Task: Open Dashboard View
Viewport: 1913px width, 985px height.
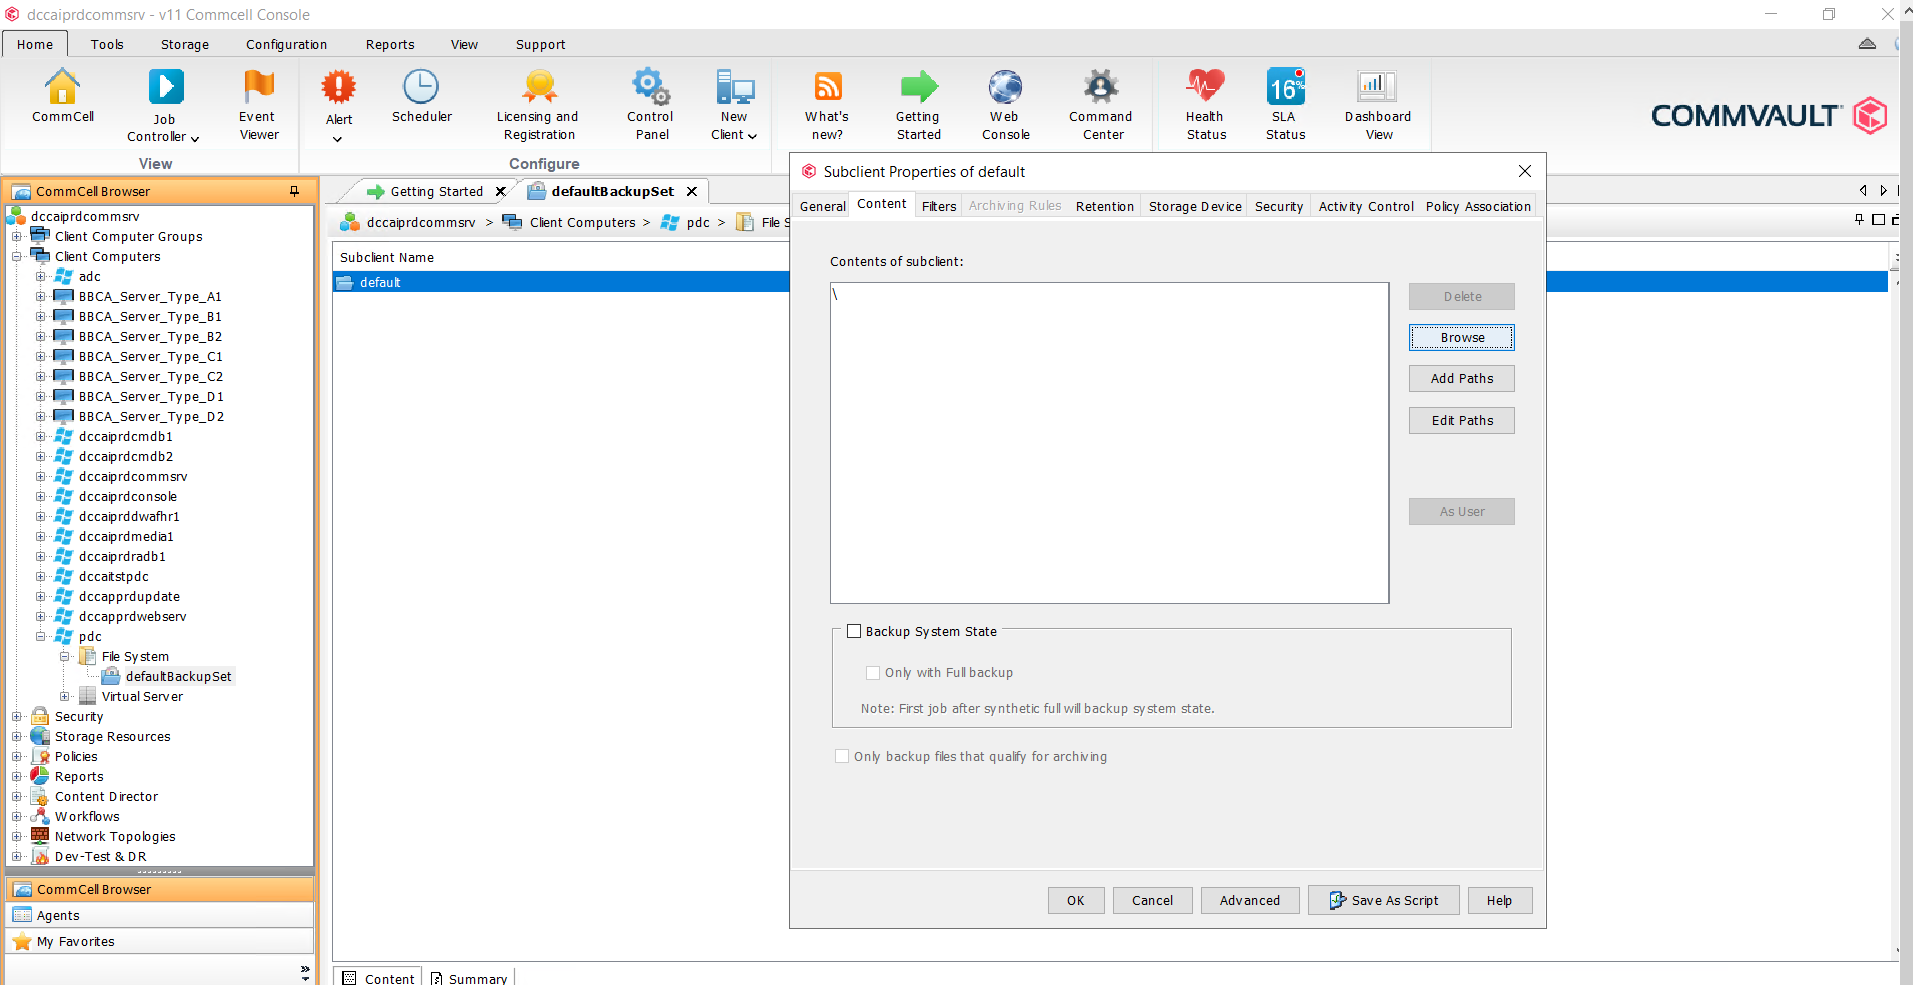Action: click(1378, 105)
